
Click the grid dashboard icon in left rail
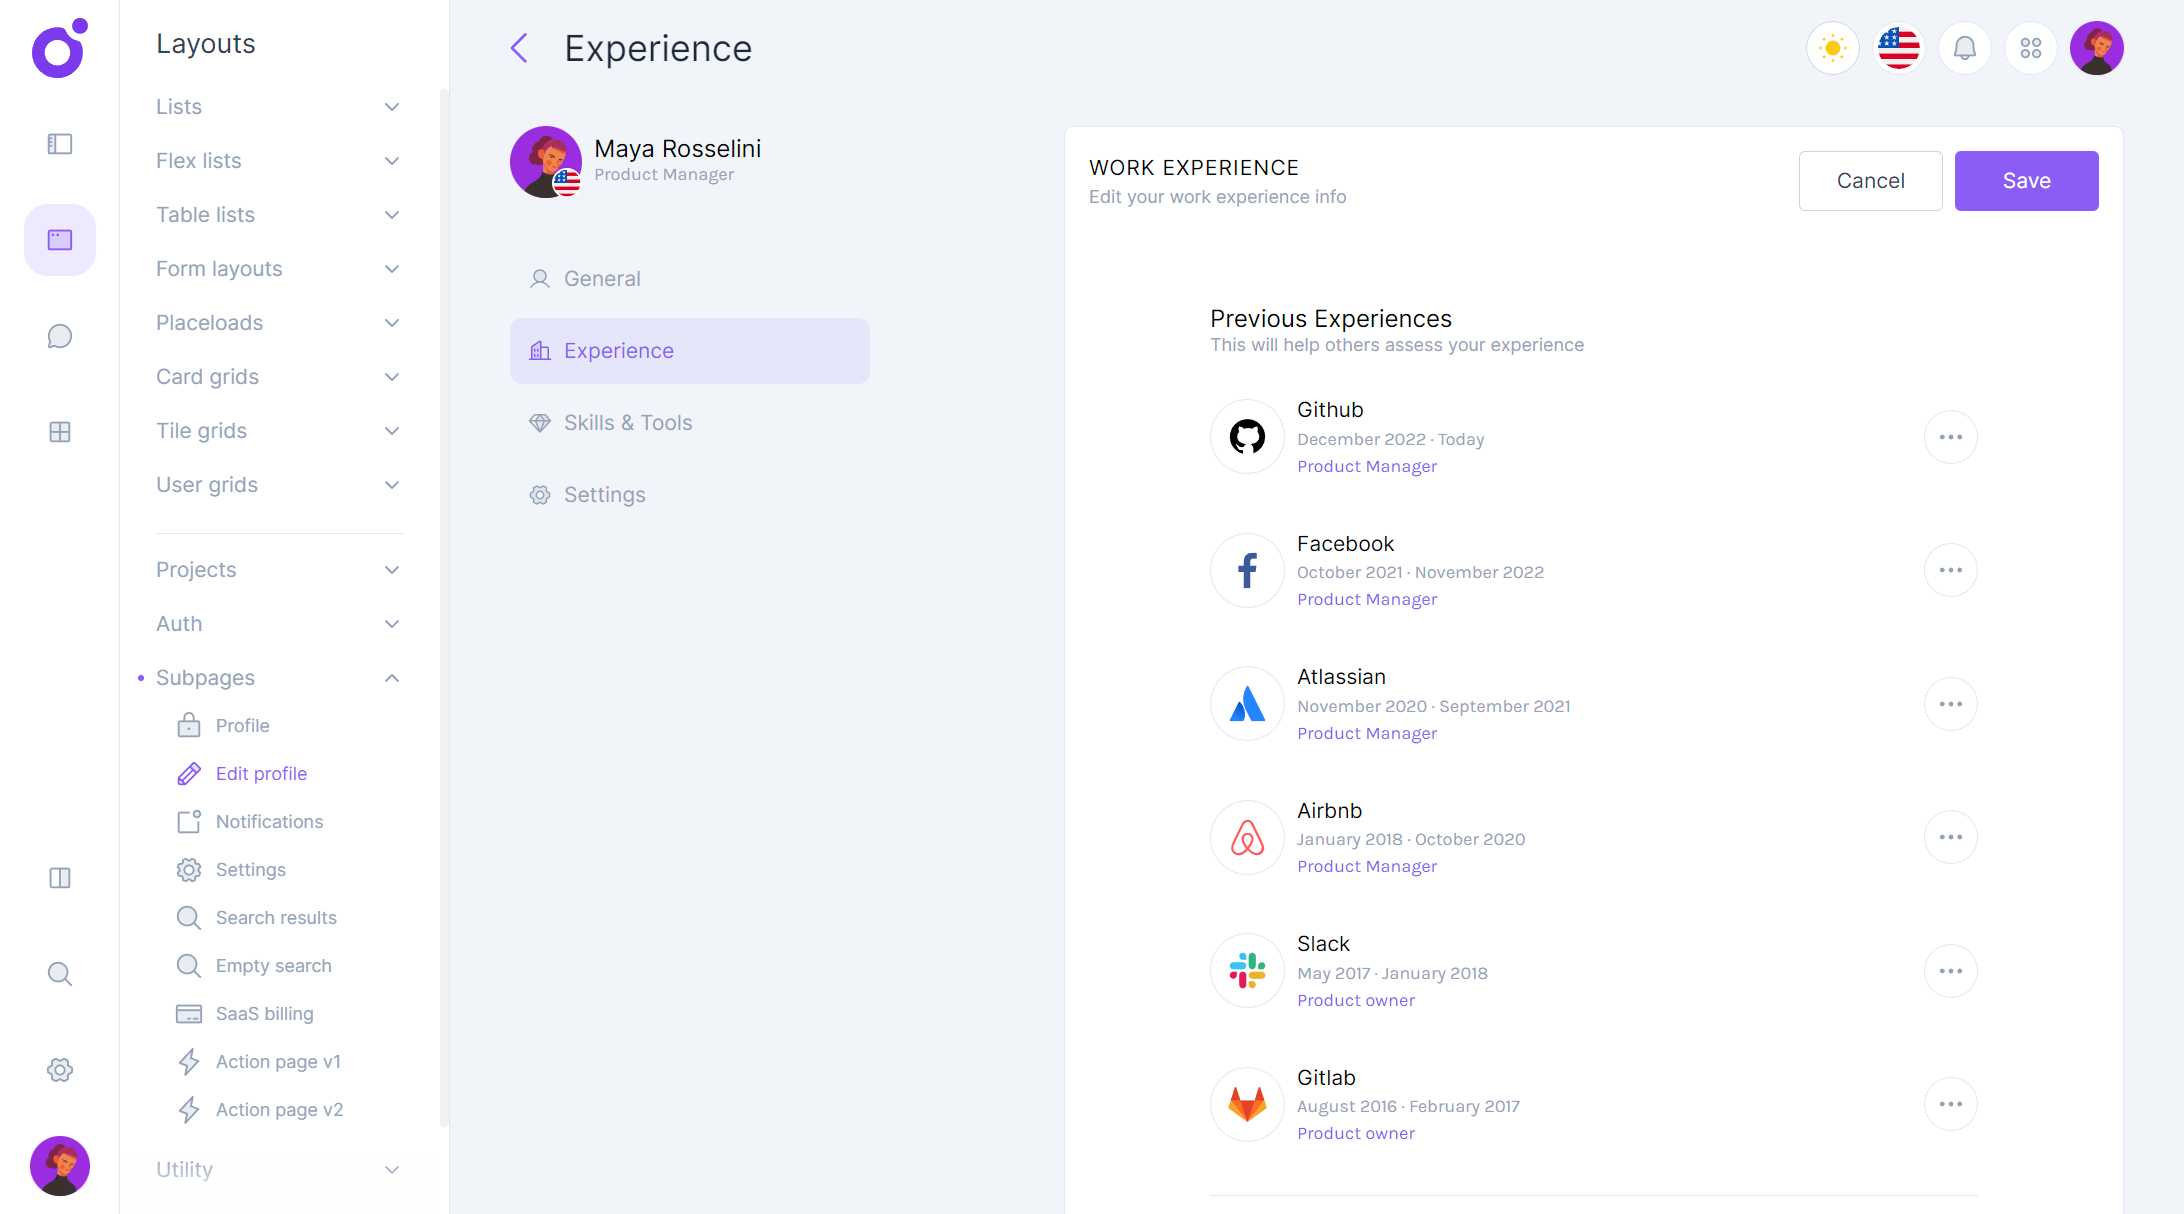(60, 432)
